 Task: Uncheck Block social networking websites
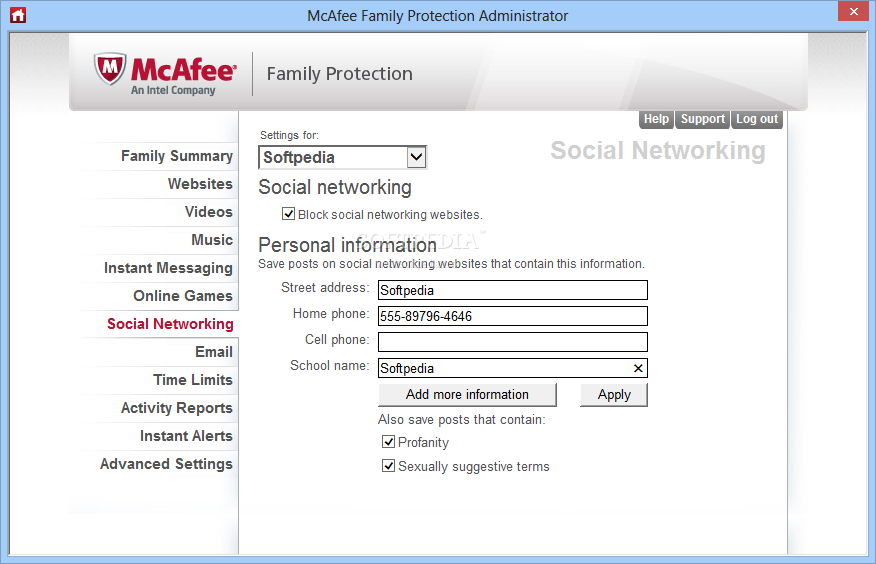point(288,214)
